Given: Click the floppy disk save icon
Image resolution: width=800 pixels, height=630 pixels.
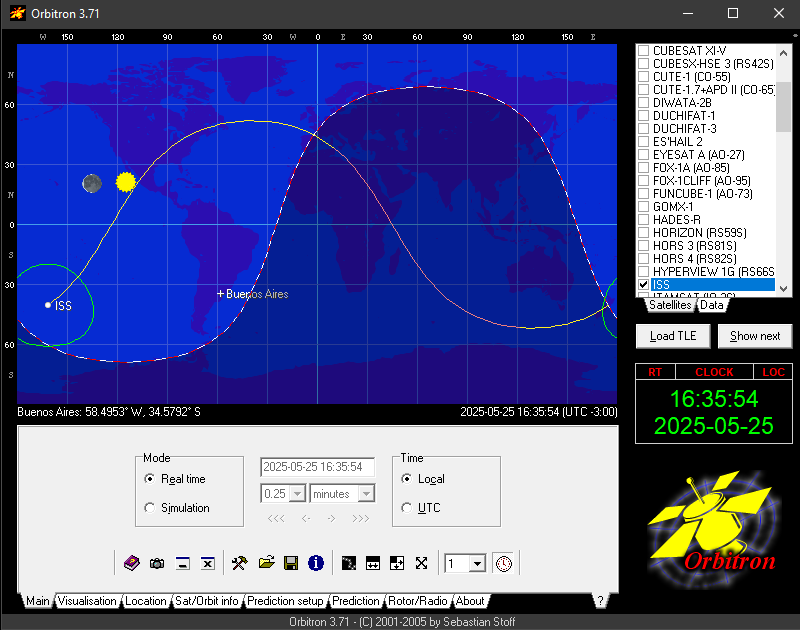Looking at the screenshot, I should click(291, 564).
